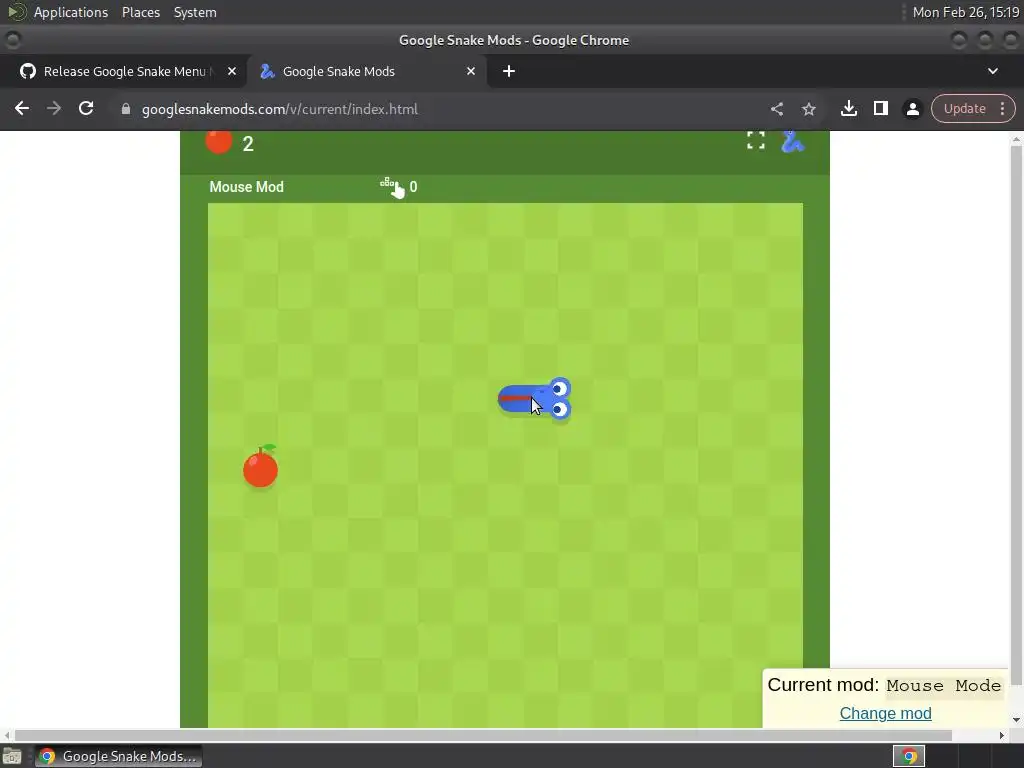
Task: Click the mouse click counter icon
Action: 392,187
